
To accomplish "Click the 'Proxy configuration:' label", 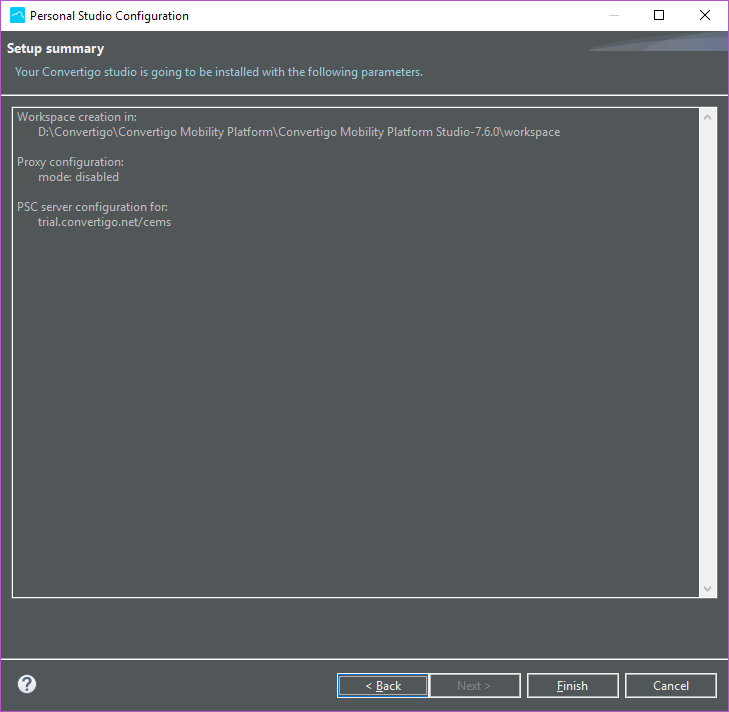I will [70, 162].
